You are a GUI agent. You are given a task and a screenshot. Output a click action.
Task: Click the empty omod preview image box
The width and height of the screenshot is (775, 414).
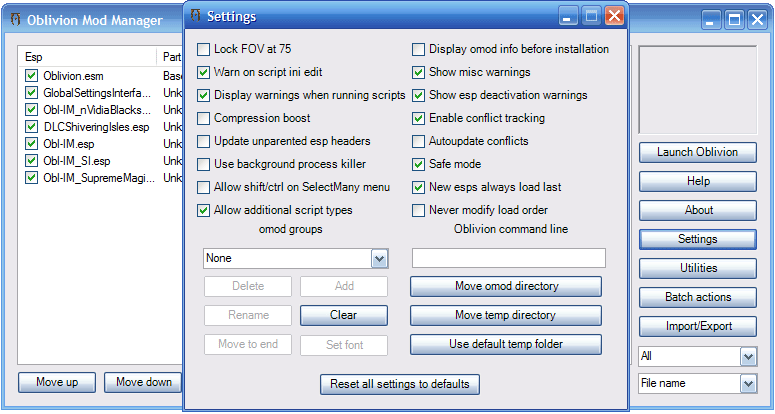coord(697,89)
